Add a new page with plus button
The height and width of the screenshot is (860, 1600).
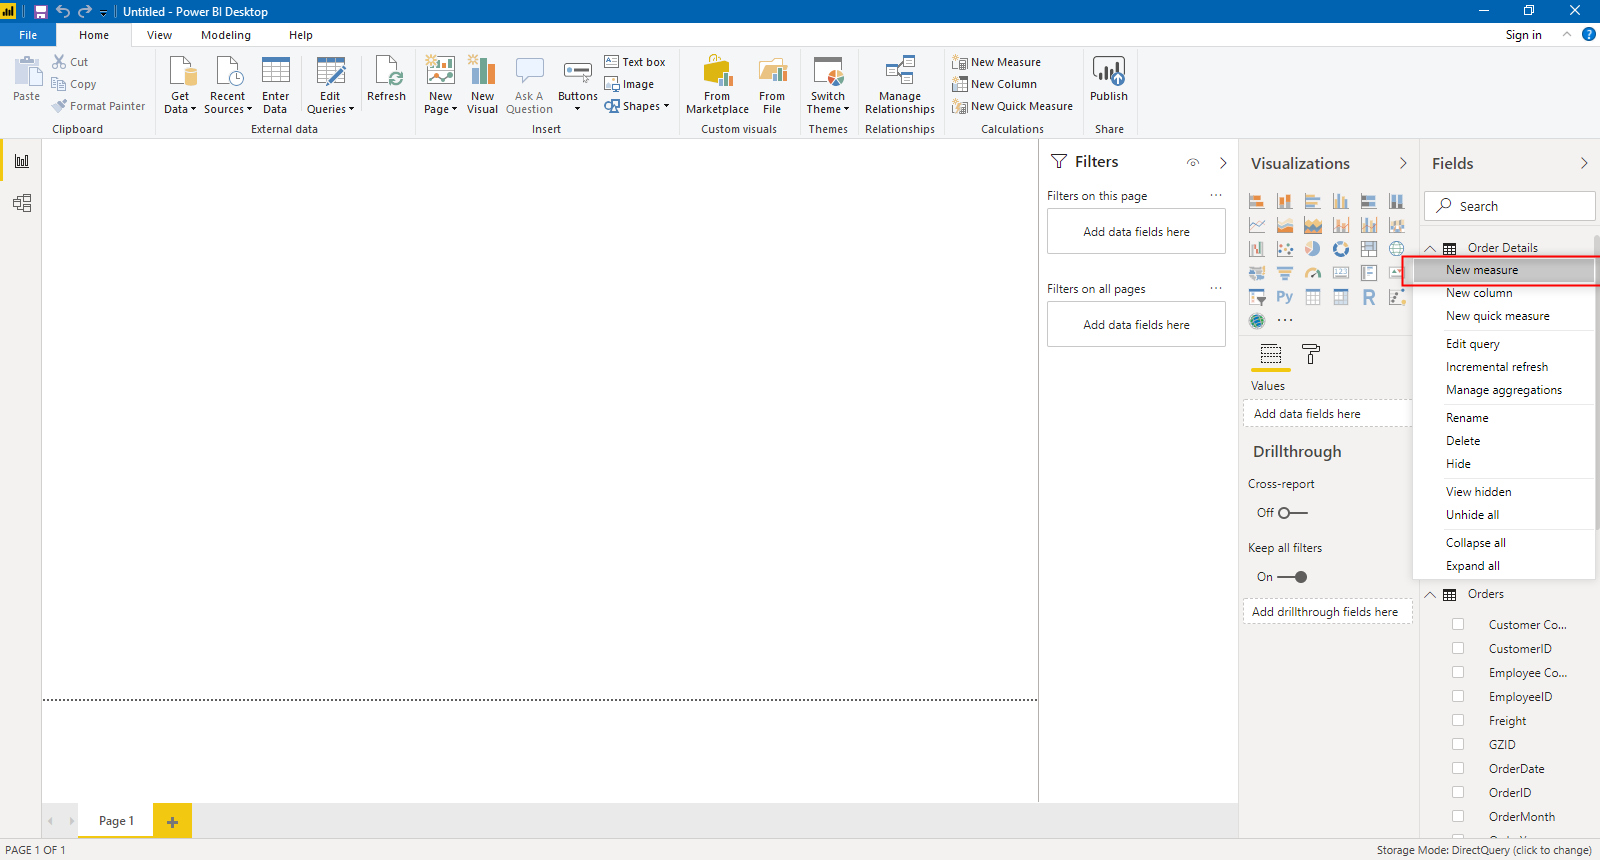pos(172,821)
